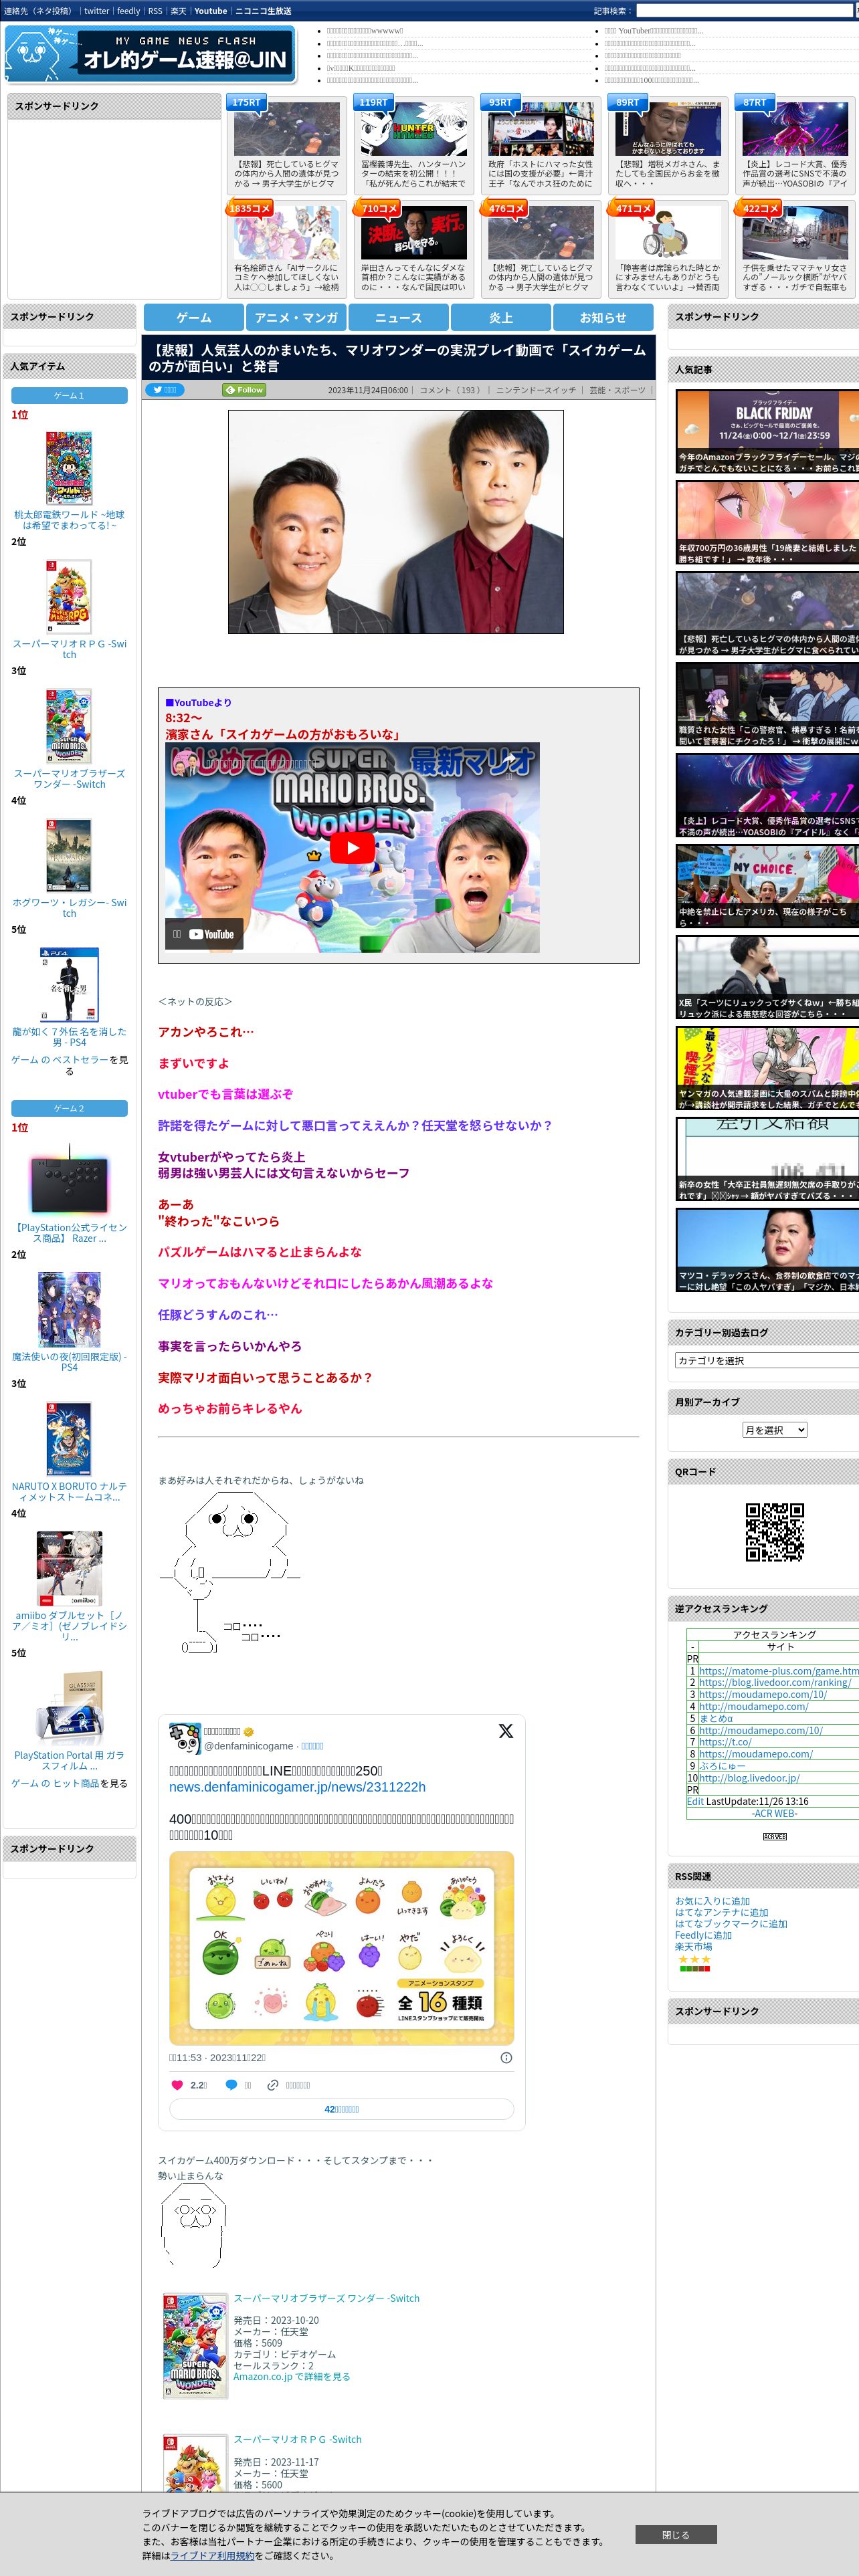This screenshot has width=859, height=2576.
Task: Switch to the ゲーム tab
Action: coord(194,317)
